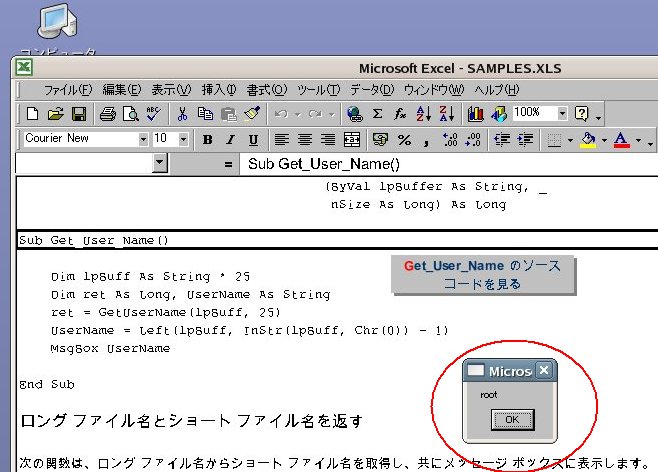Center align text
The image size is (658, 472).
tap(305, 139)
